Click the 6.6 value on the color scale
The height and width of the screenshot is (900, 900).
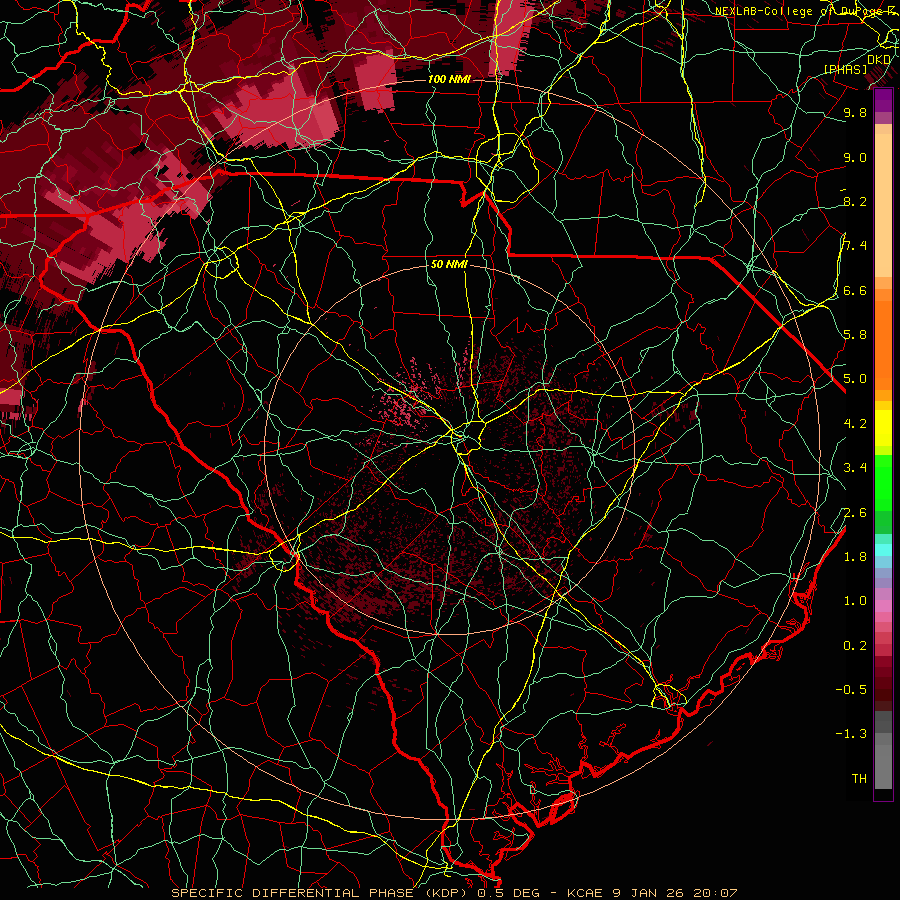[x=855, y=290]
